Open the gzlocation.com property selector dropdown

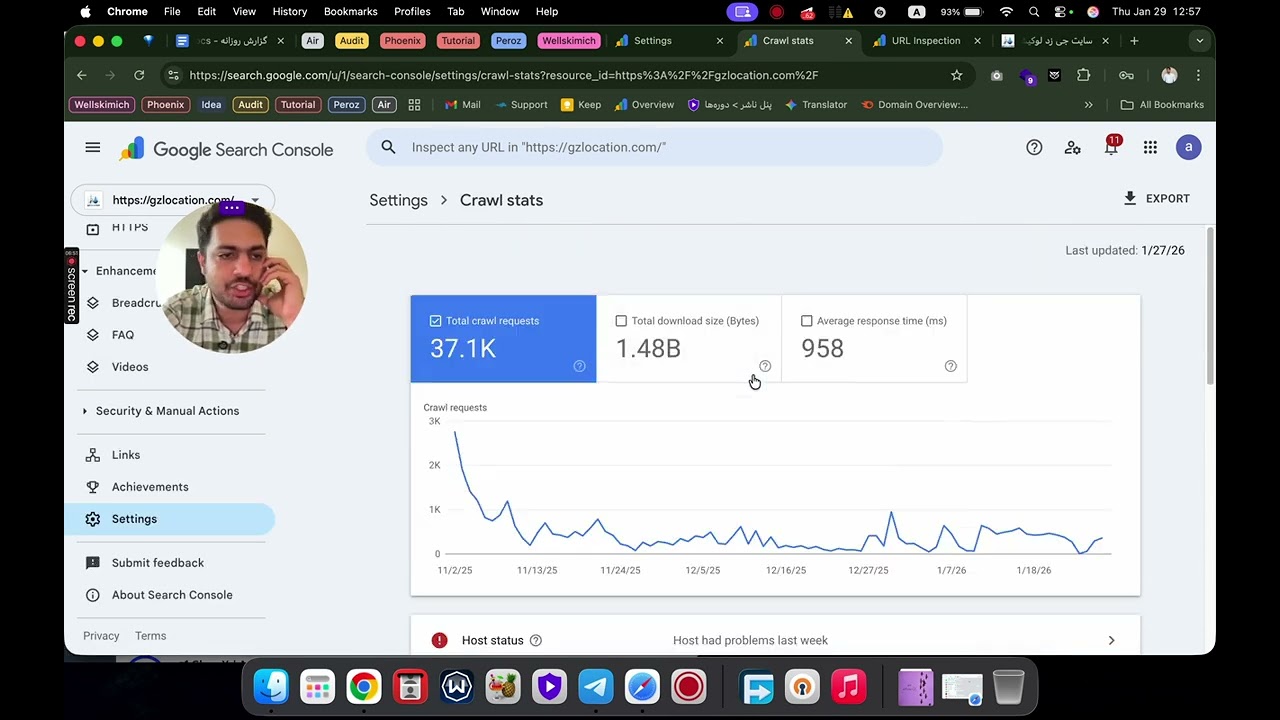coord(172,200)
